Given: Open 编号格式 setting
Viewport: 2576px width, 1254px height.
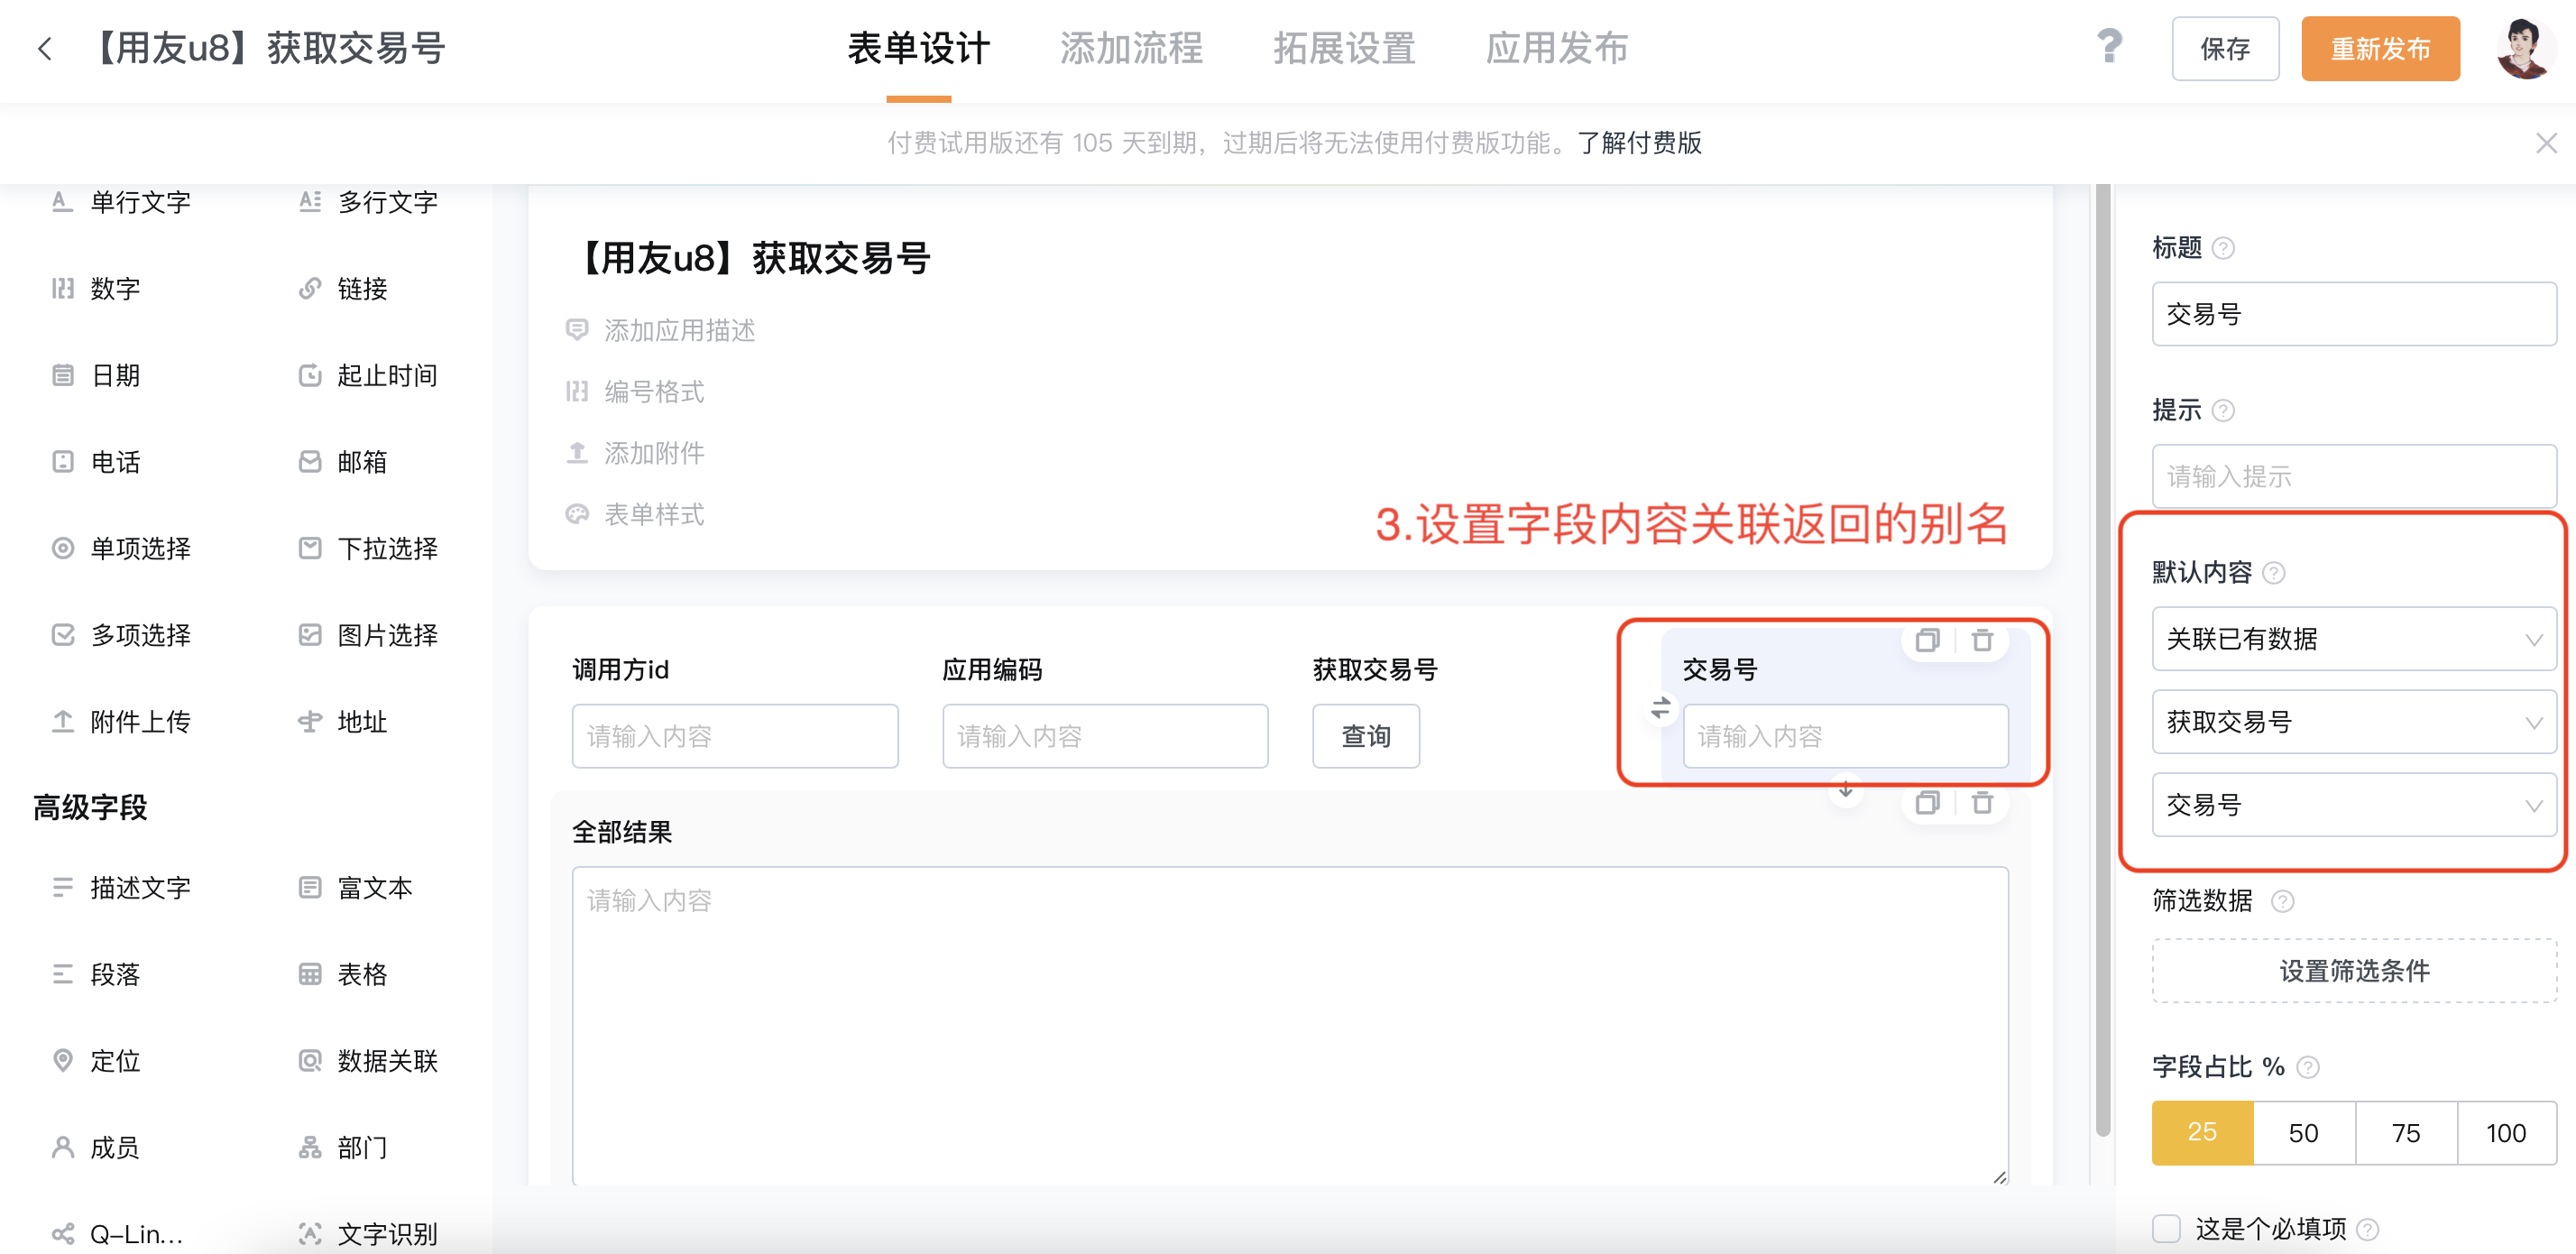Looking at the screenshot, I should click(x=635, y=391).
